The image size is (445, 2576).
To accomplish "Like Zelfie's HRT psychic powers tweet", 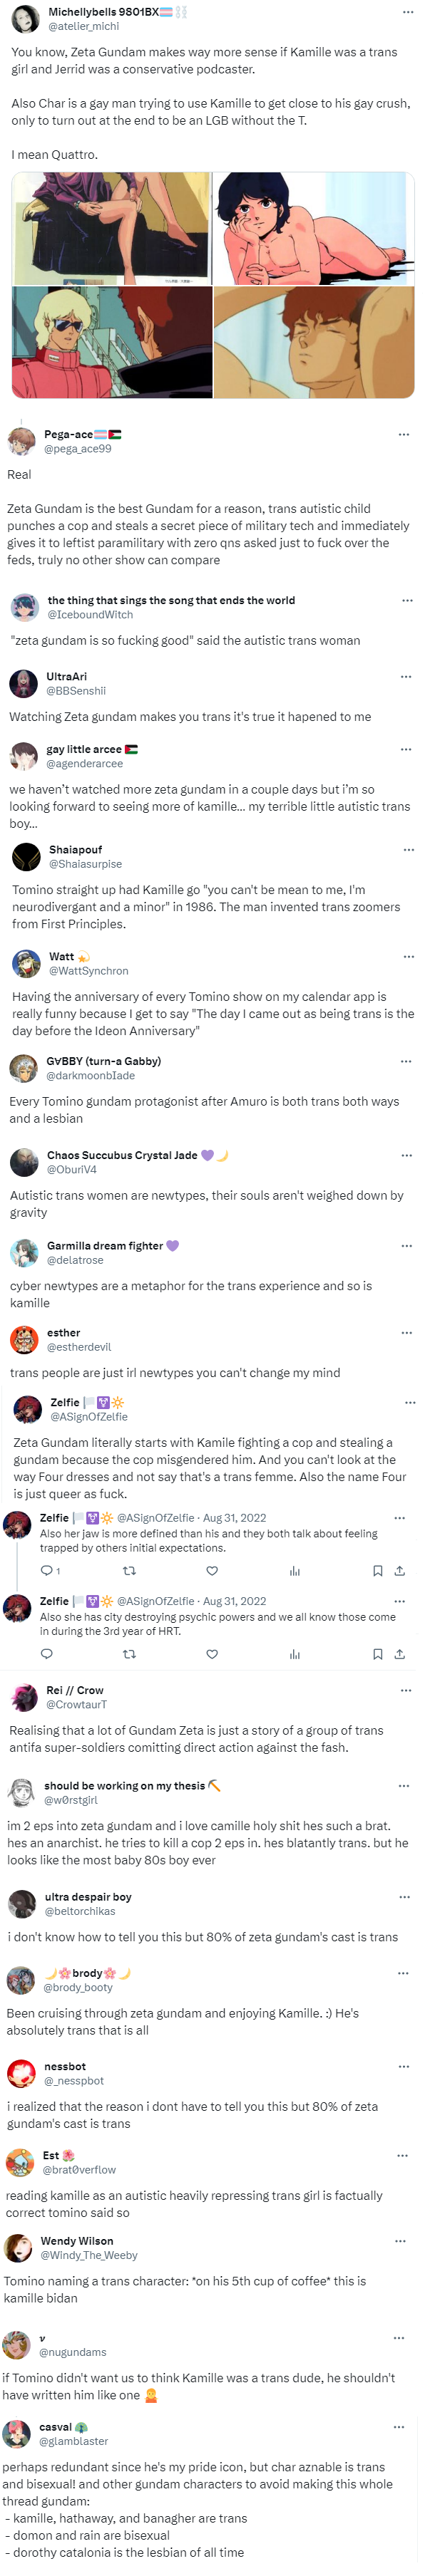I will coord(212,1653).
